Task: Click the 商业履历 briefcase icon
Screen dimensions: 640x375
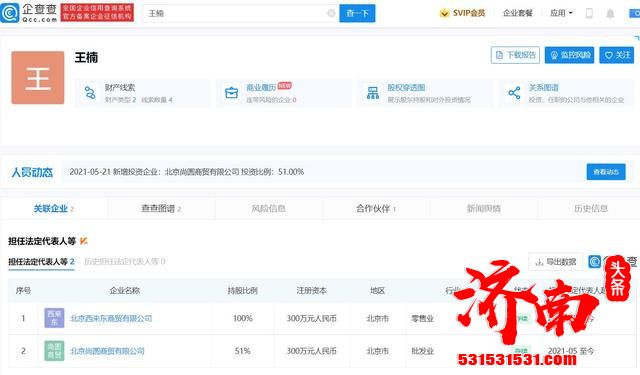Action: click(232, 93)
